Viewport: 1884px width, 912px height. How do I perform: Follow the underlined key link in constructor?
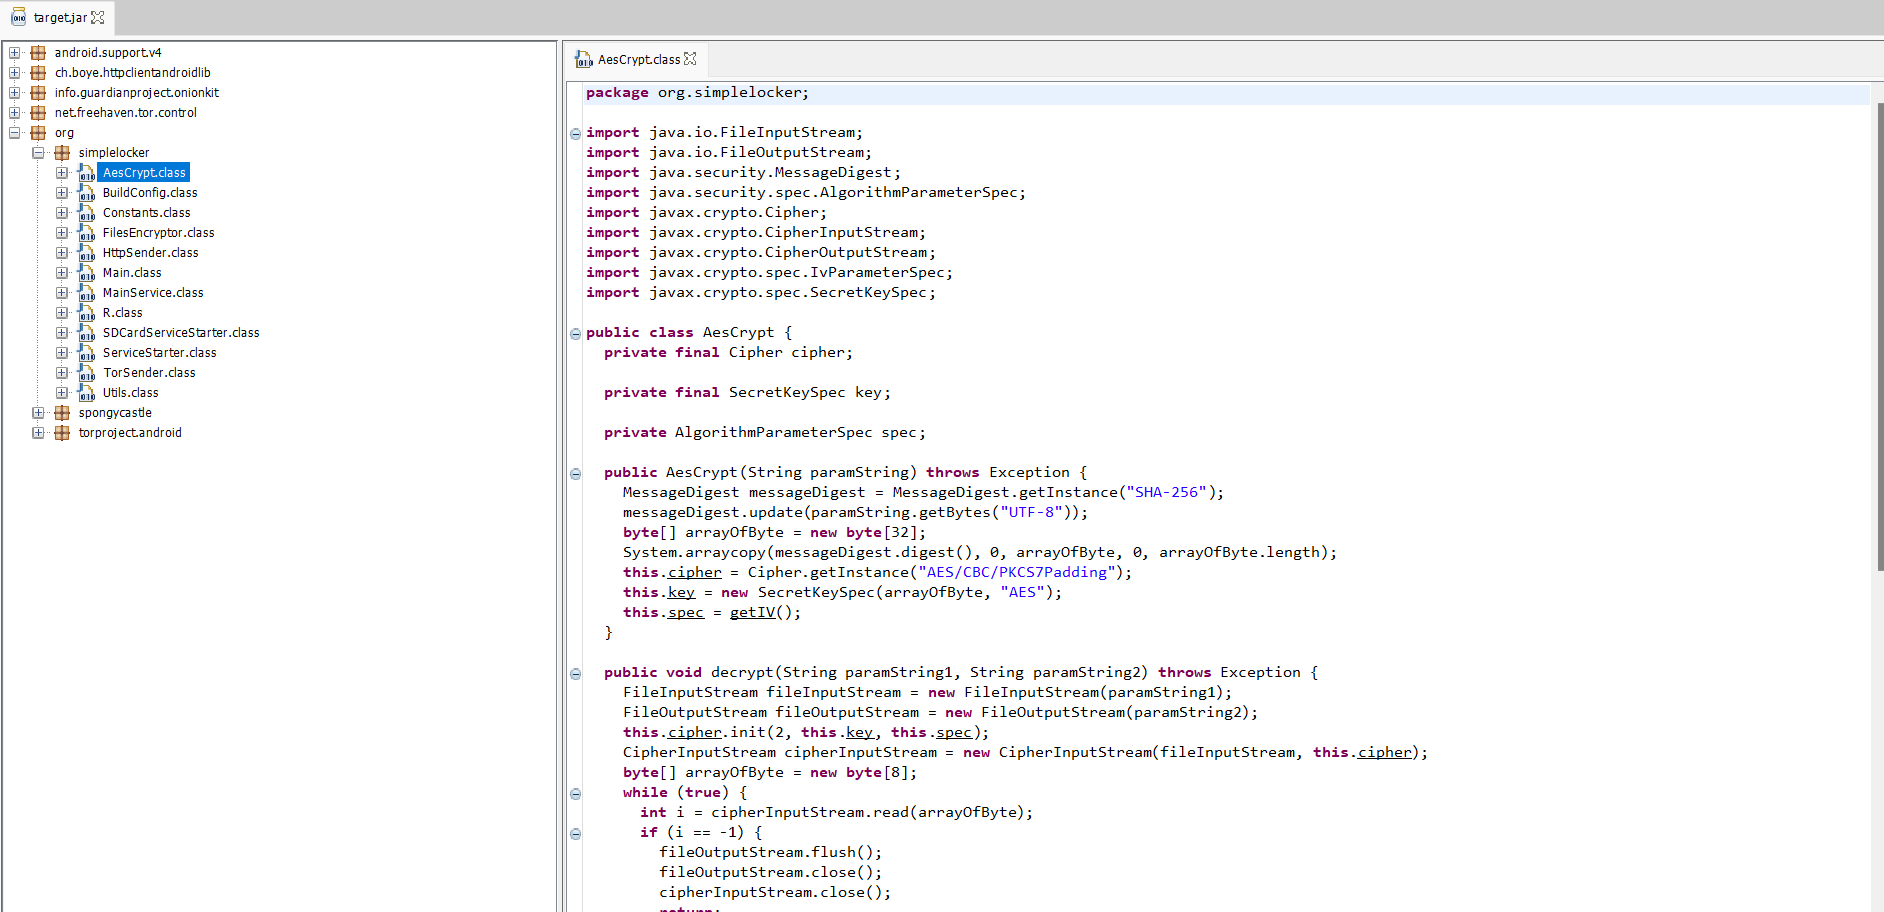(x=681, y=592)
